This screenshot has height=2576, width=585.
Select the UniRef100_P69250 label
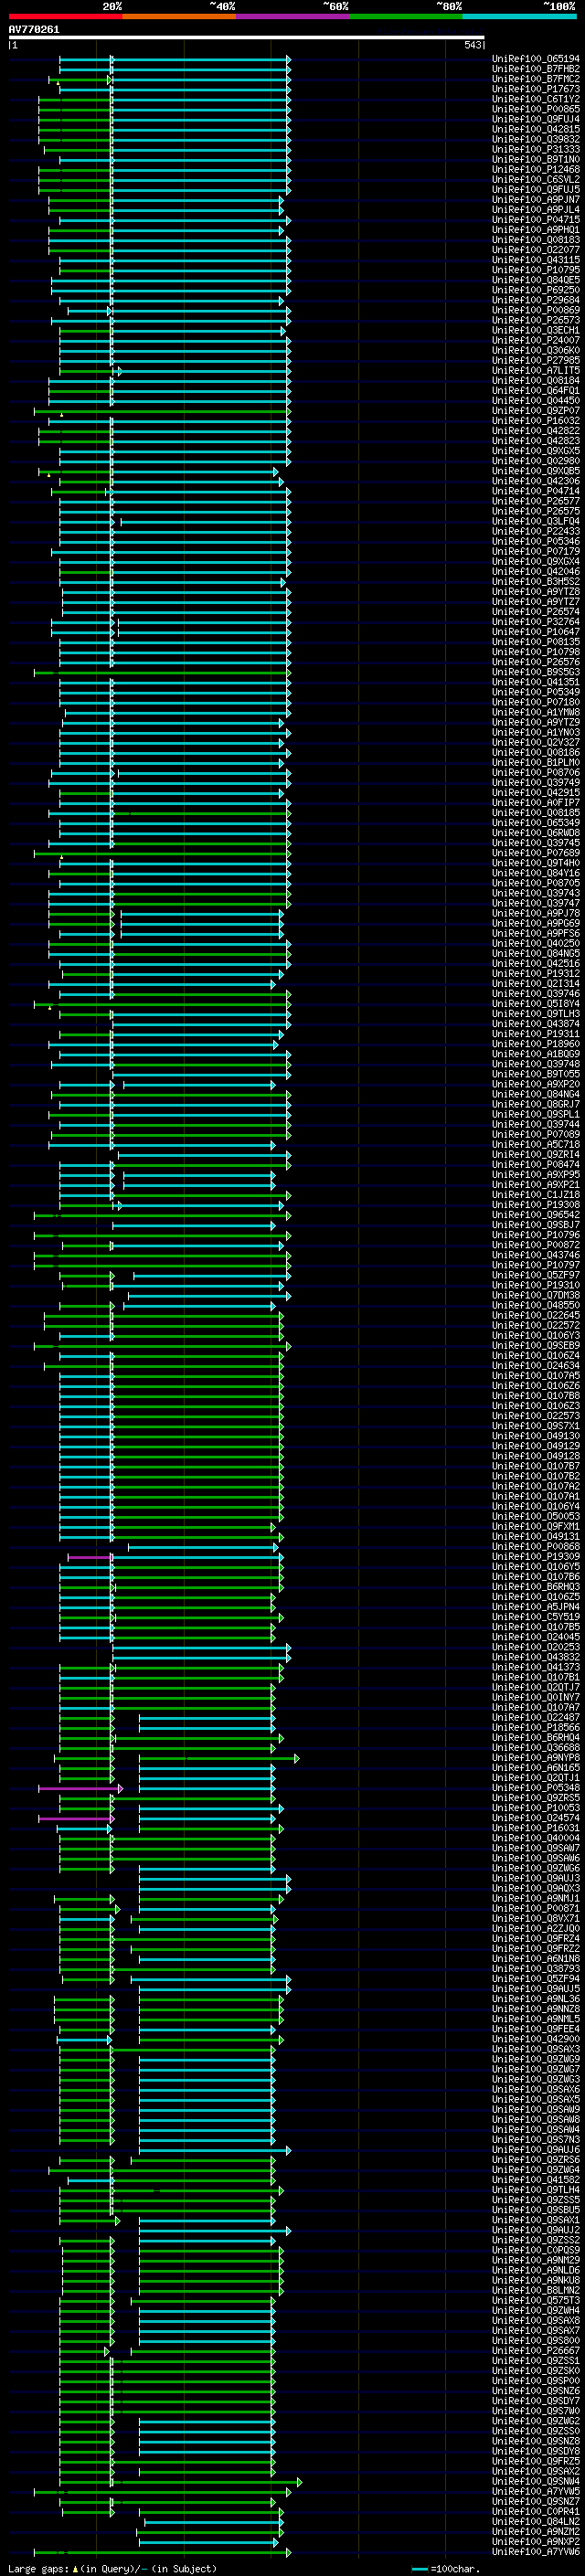(x=535, y=290)
